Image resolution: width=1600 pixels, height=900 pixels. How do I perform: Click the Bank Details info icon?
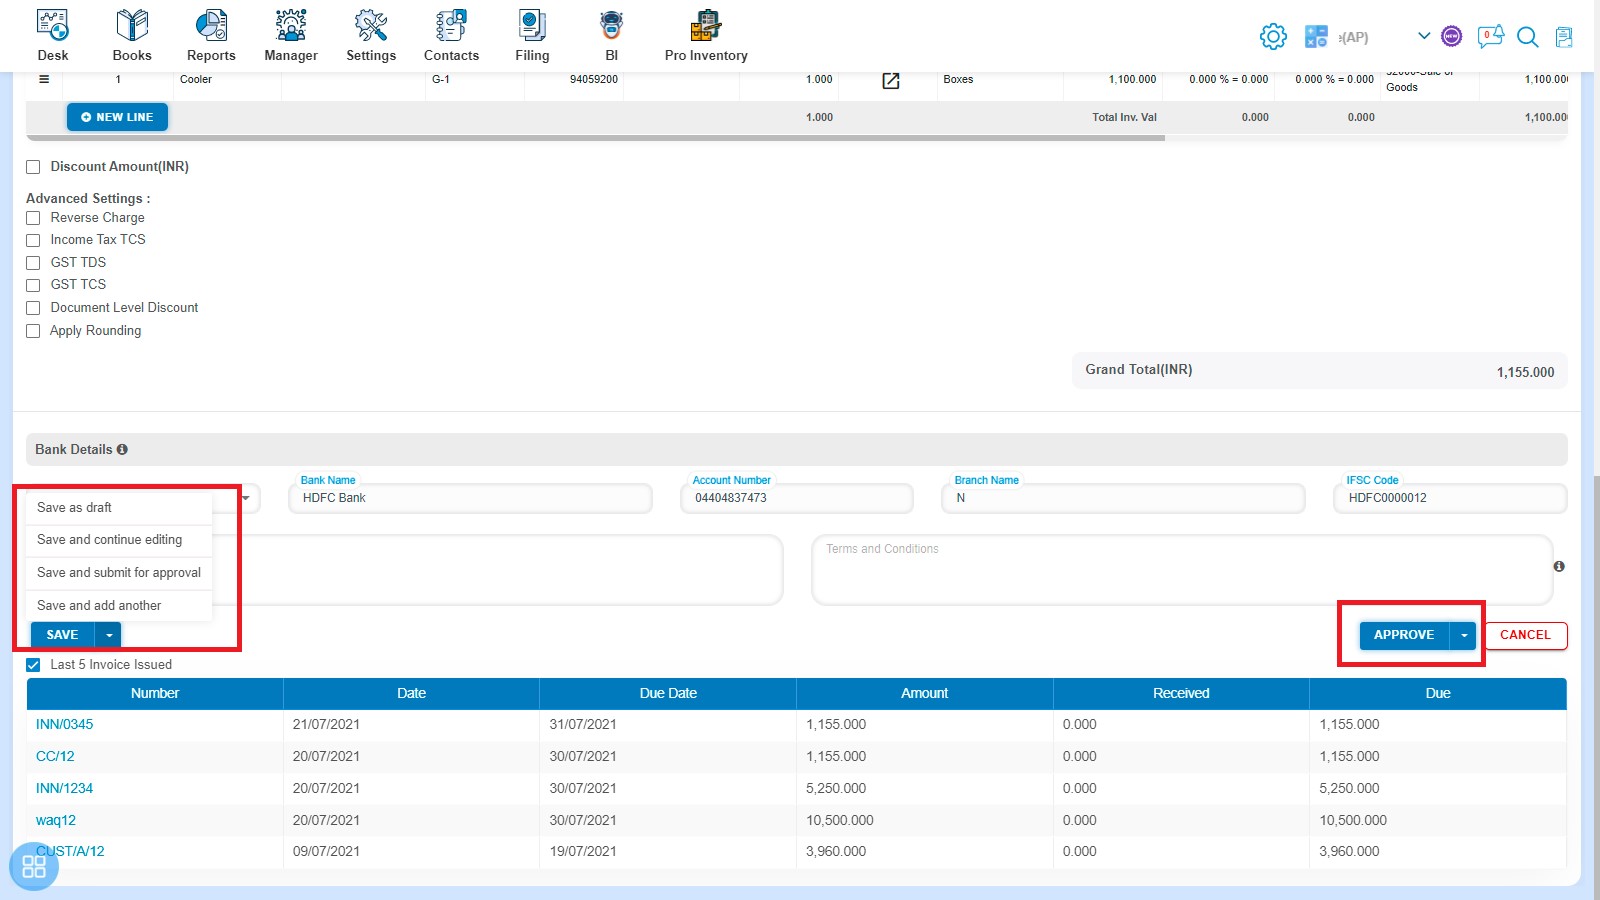[122, 450]
